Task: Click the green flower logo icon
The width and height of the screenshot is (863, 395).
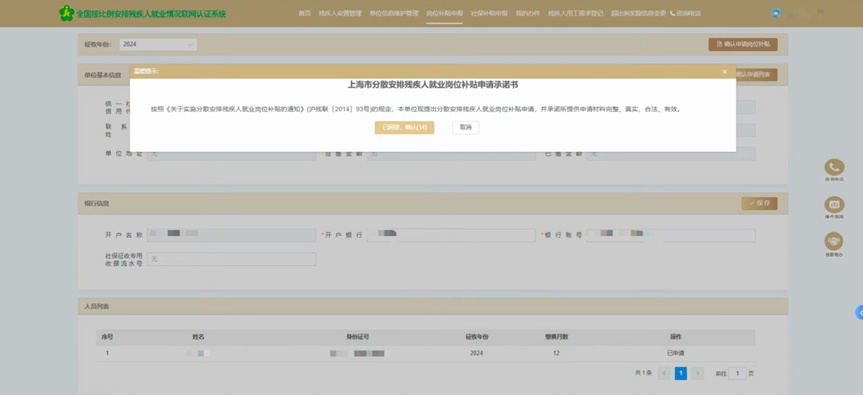Action: (67, 13)
